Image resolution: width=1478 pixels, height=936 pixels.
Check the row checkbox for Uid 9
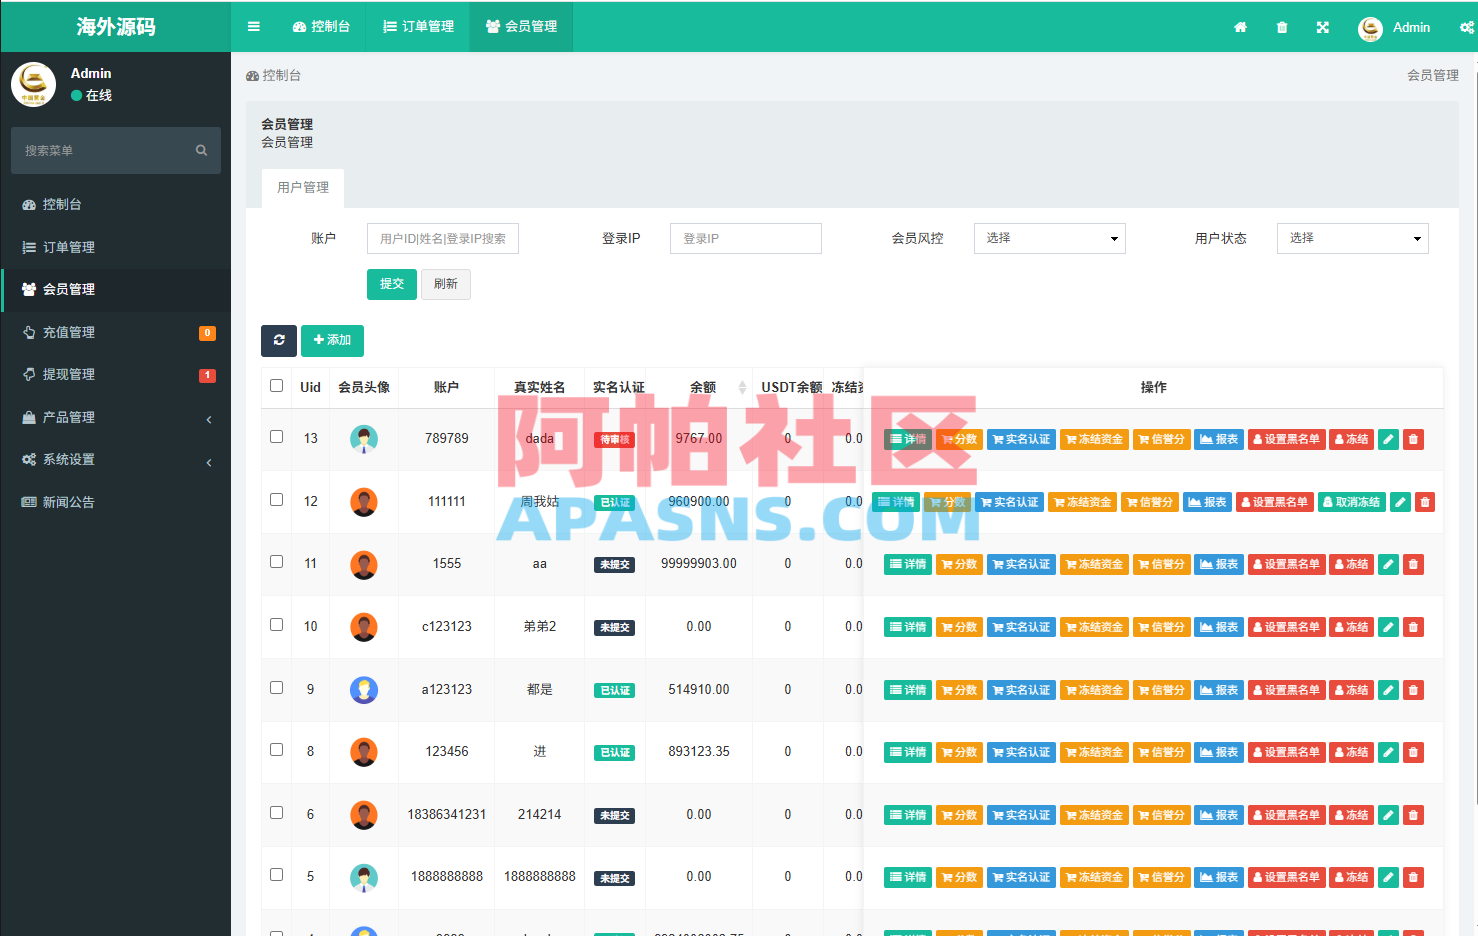[x=276, y=689]
